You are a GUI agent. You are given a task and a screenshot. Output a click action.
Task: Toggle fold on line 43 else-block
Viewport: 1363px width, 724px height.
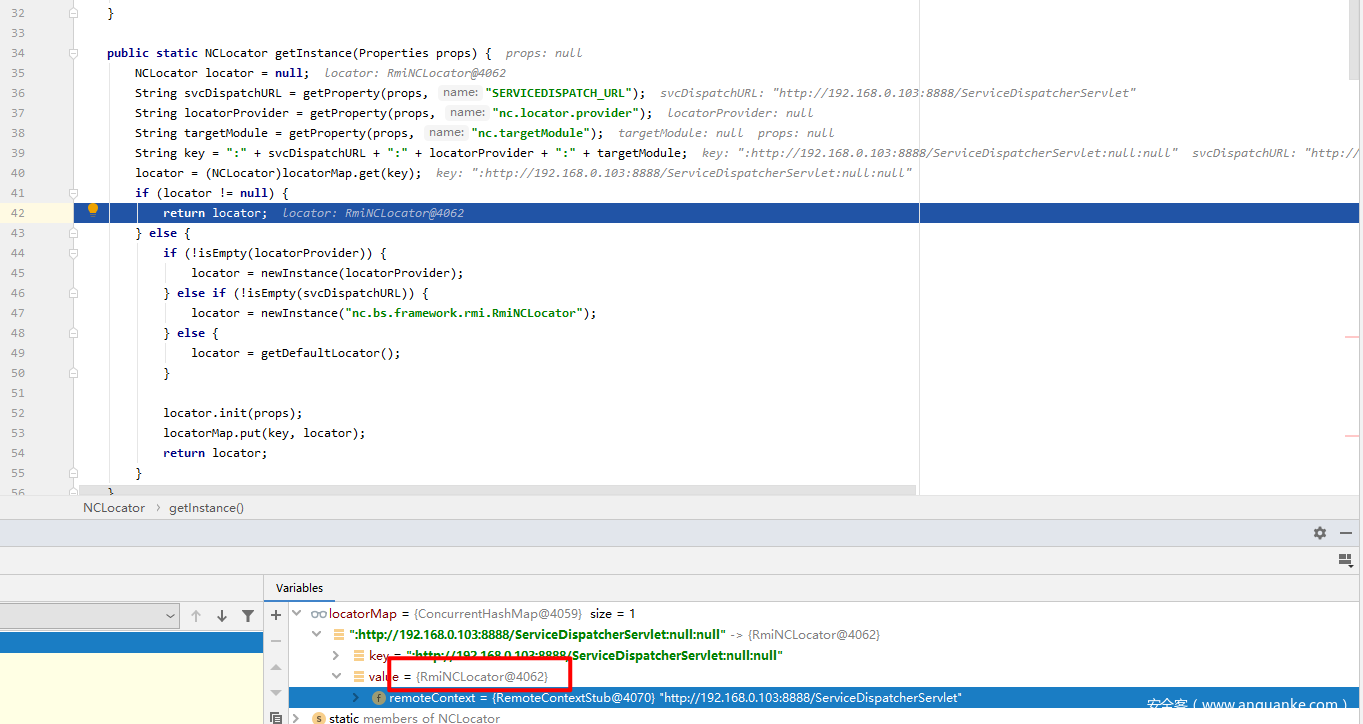74,233
